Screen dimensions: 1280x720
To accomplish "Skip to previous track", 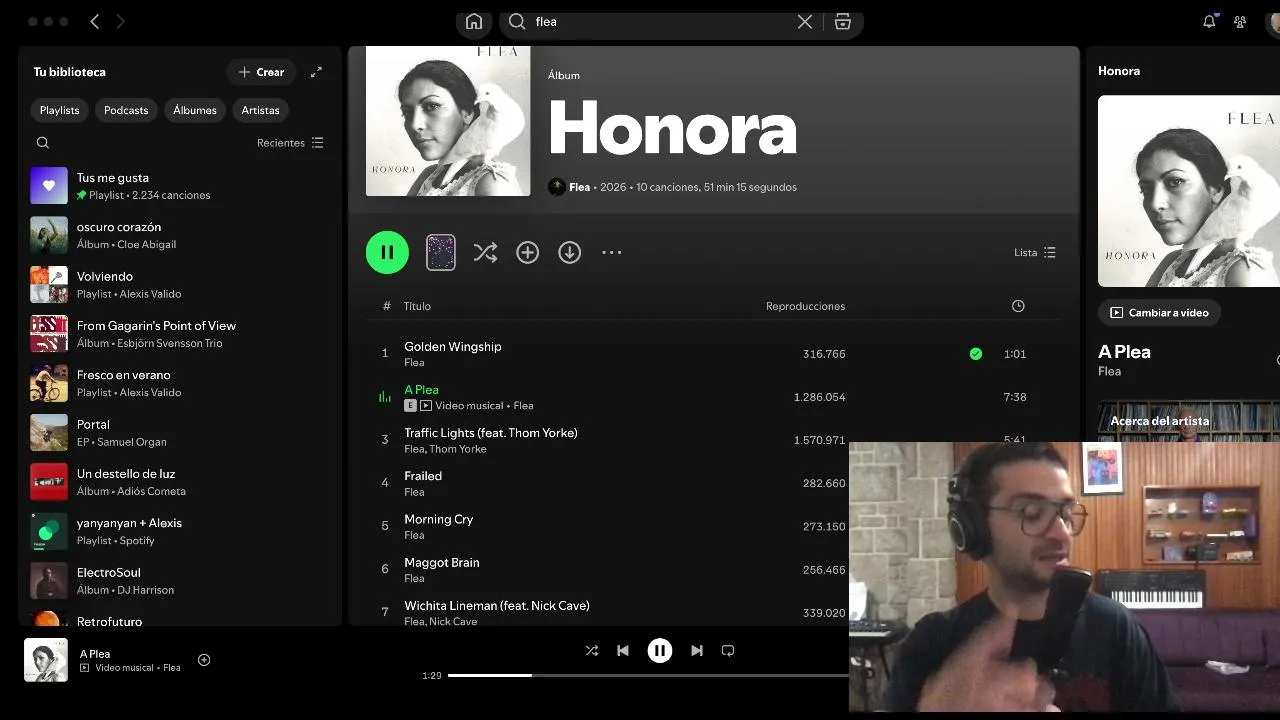I will pyautogui.click(x=623, y=651).
